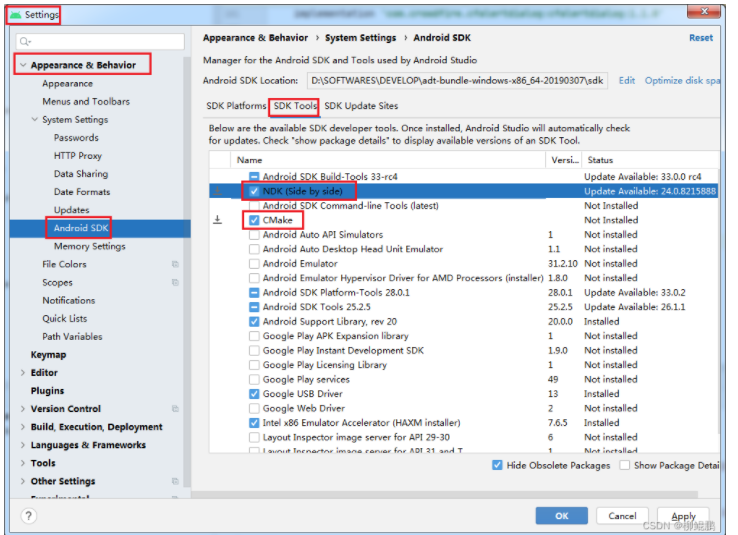The width and height of the screenshot is (738, 535).
Task: Select the SDK Tools tab
Action: tap(295, 106)
